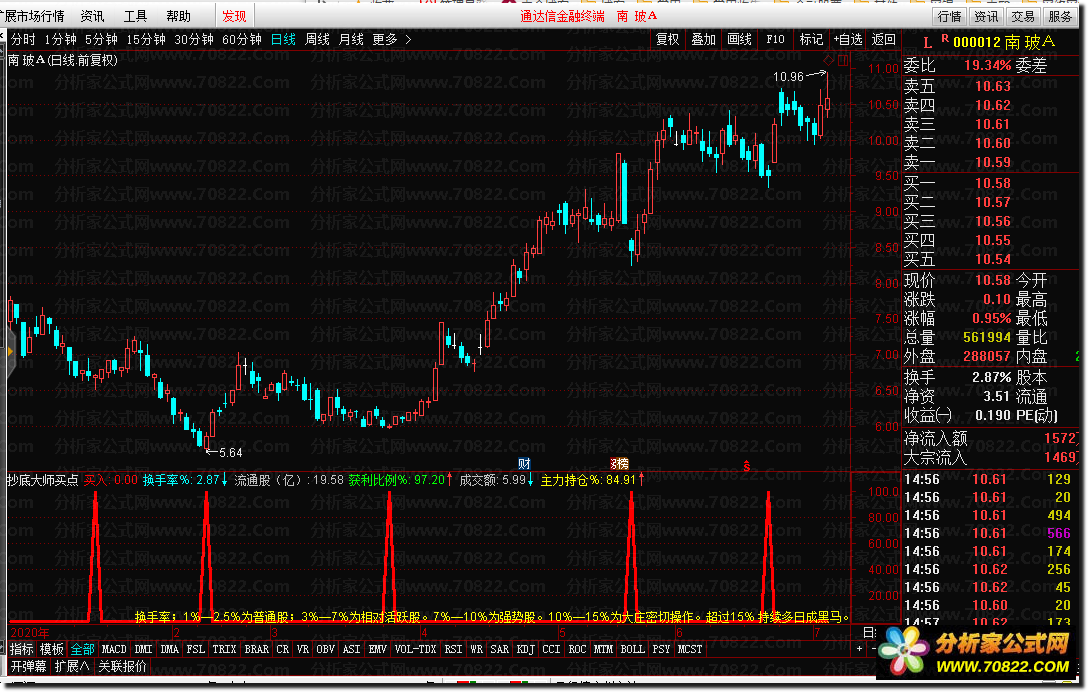The height and width of the screenshot is (692, 1089).
Task: Open the 关联报价 related quotes tab
Action: click(122, 666)
